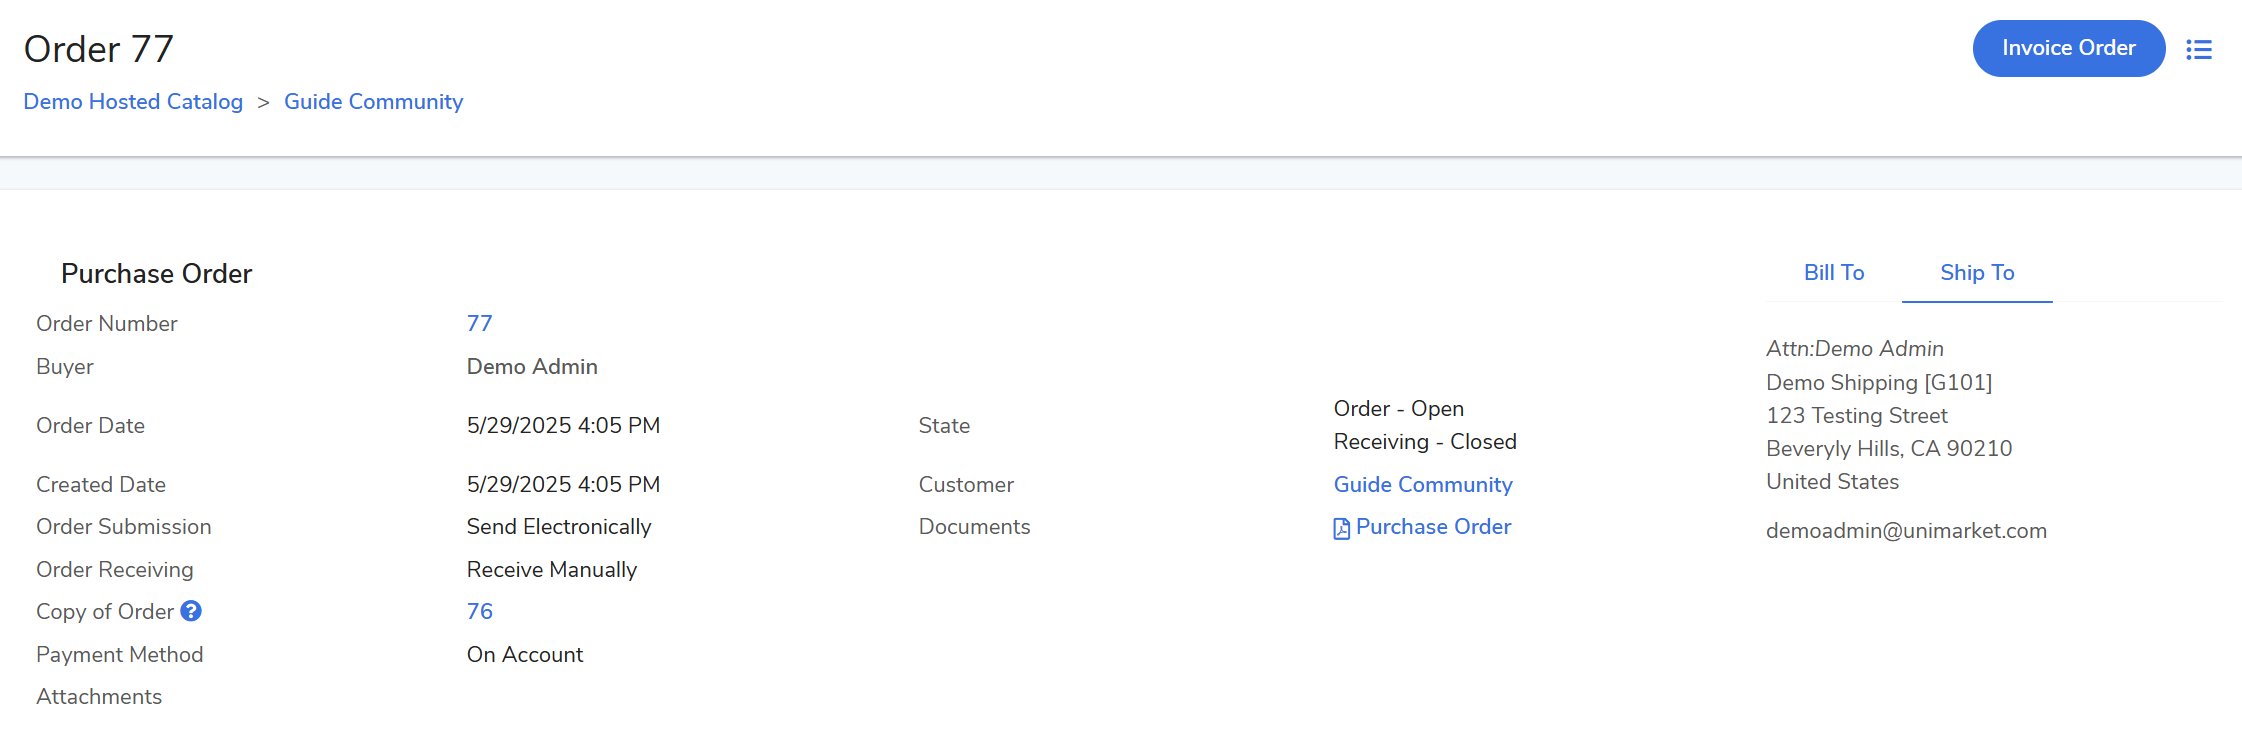2242x732 pixels.
Task: Download the Purchase Order document link
Action: (x=1432, y=527)
